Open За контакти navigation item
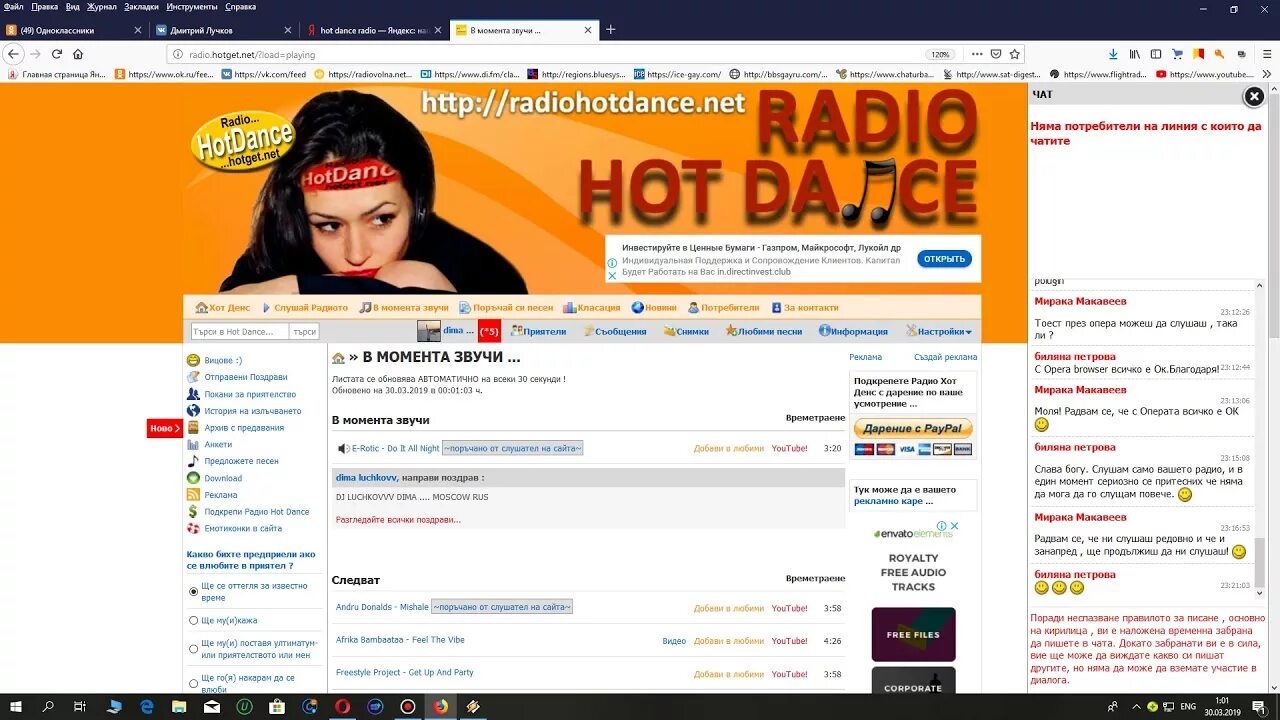Screen dimensions: 1280x720 pos(804,308)
